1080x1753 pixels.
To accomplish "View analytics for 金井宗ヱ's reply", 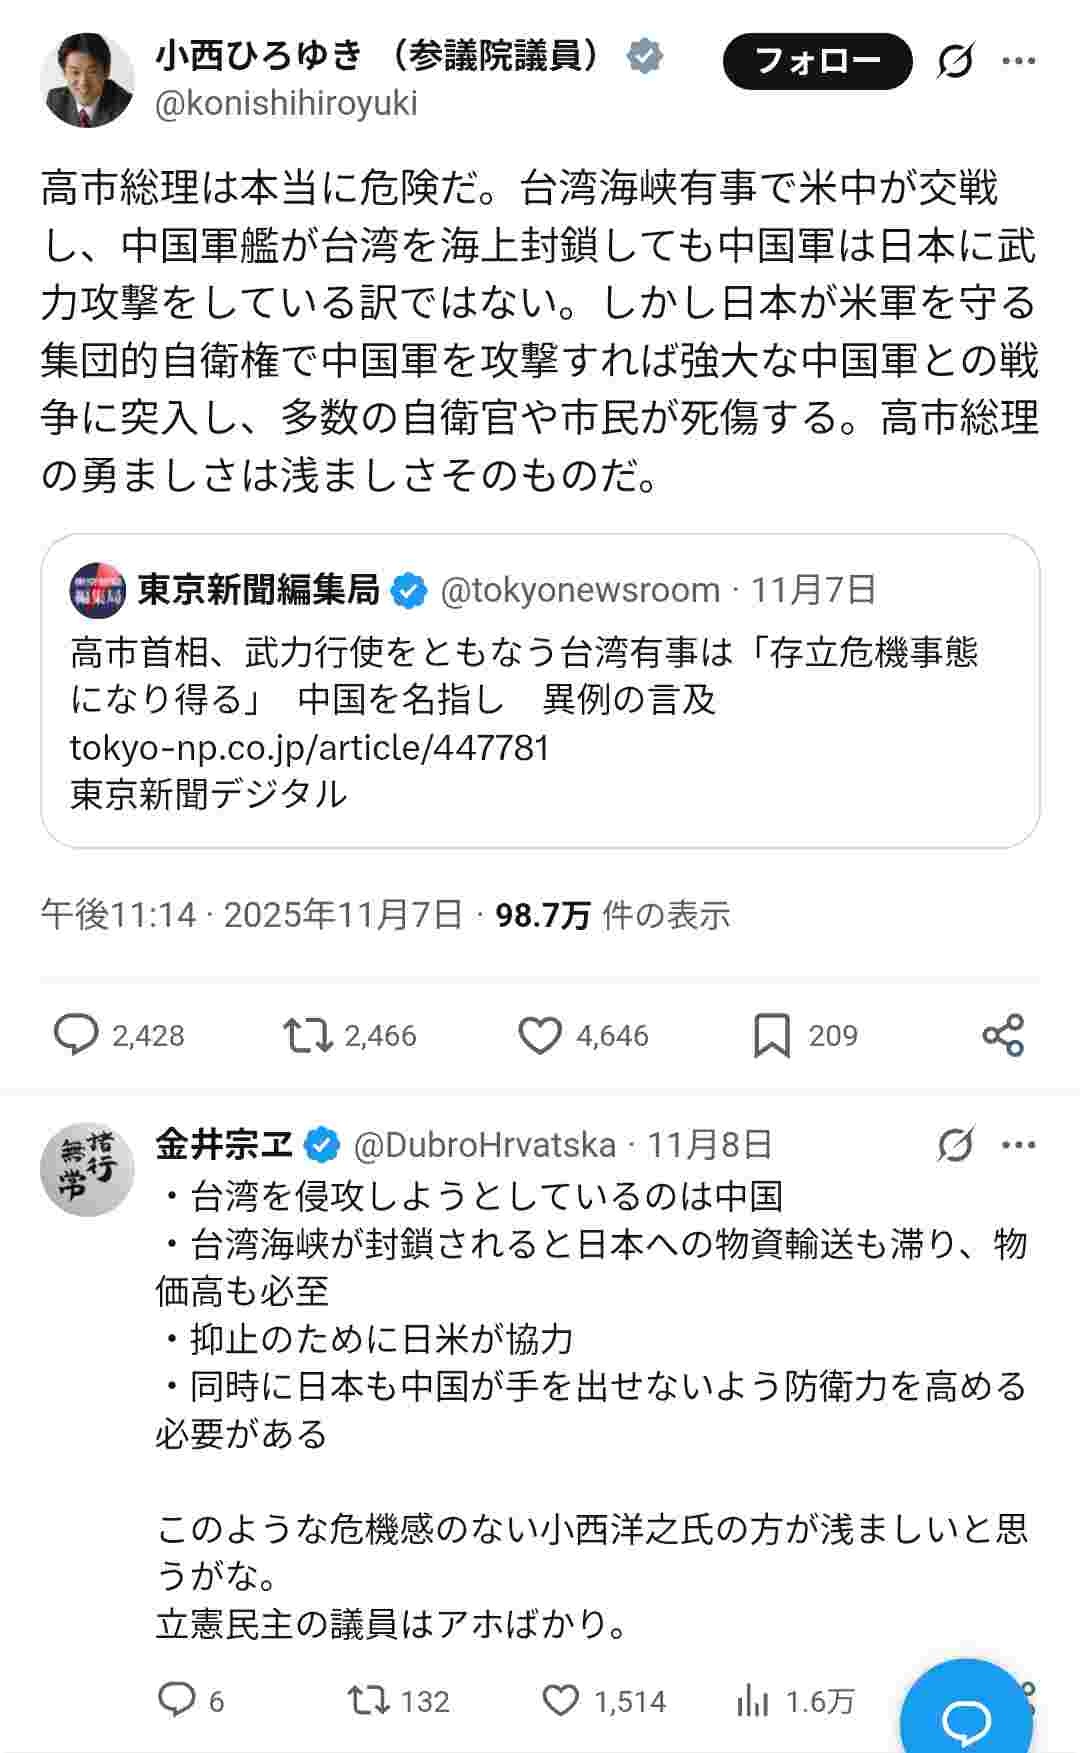I will (752, 1700).
